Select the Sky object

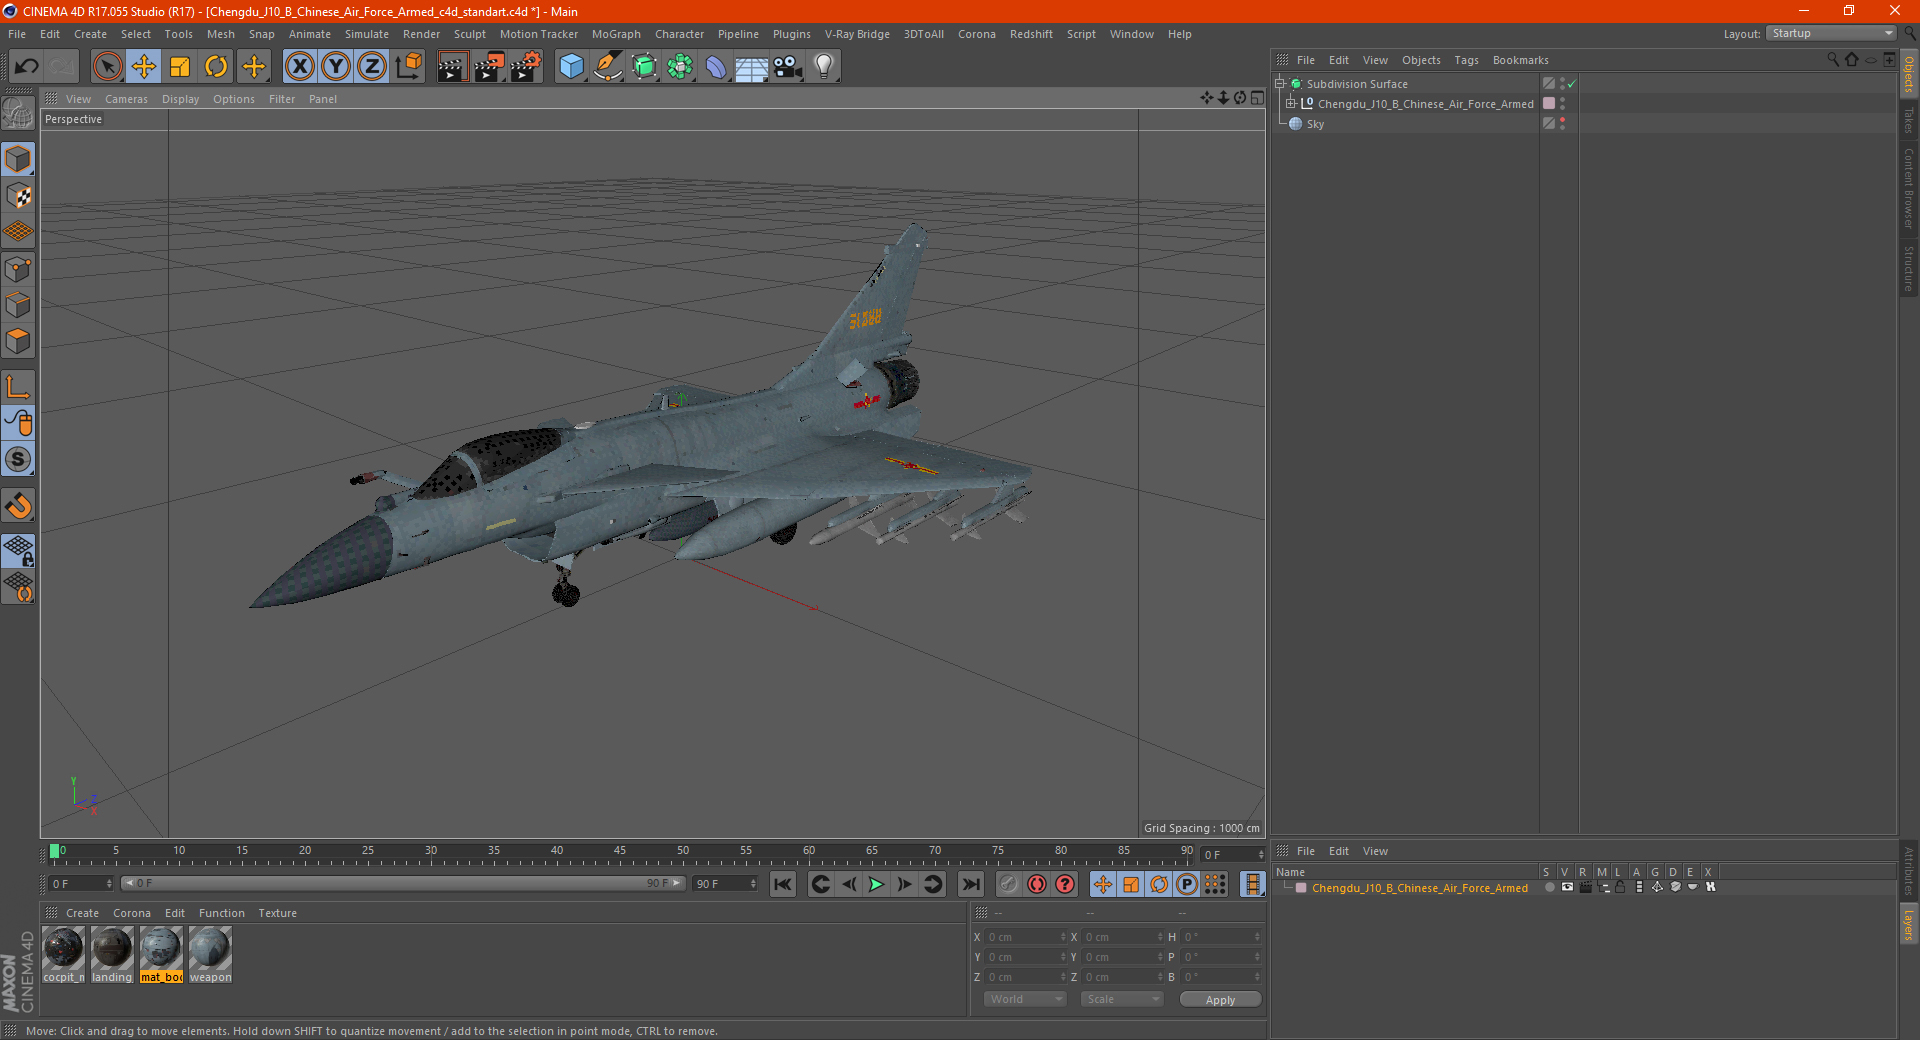1315,124
